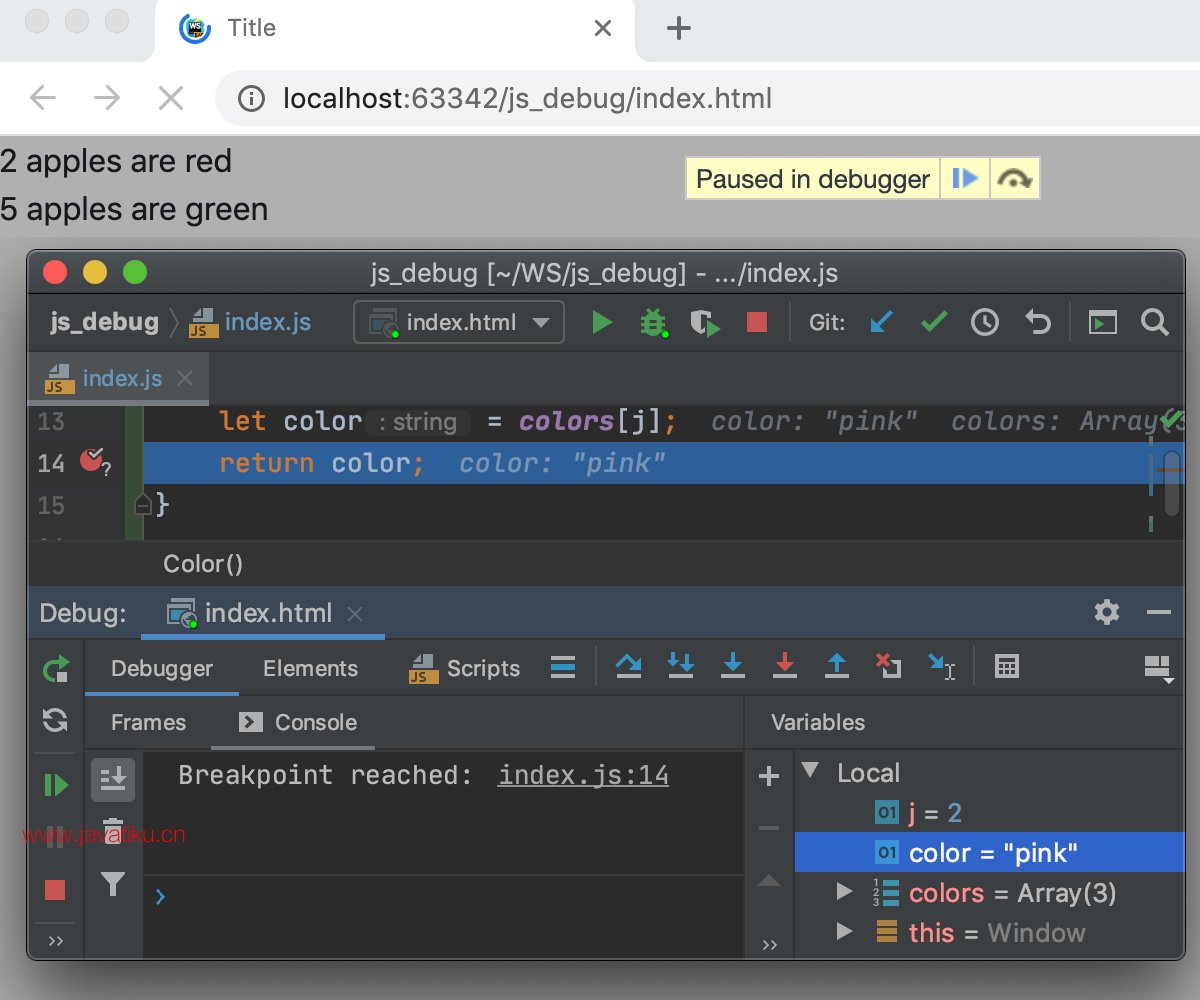
Task: Click Git update project blue arrow
Action: pos(881,322)
